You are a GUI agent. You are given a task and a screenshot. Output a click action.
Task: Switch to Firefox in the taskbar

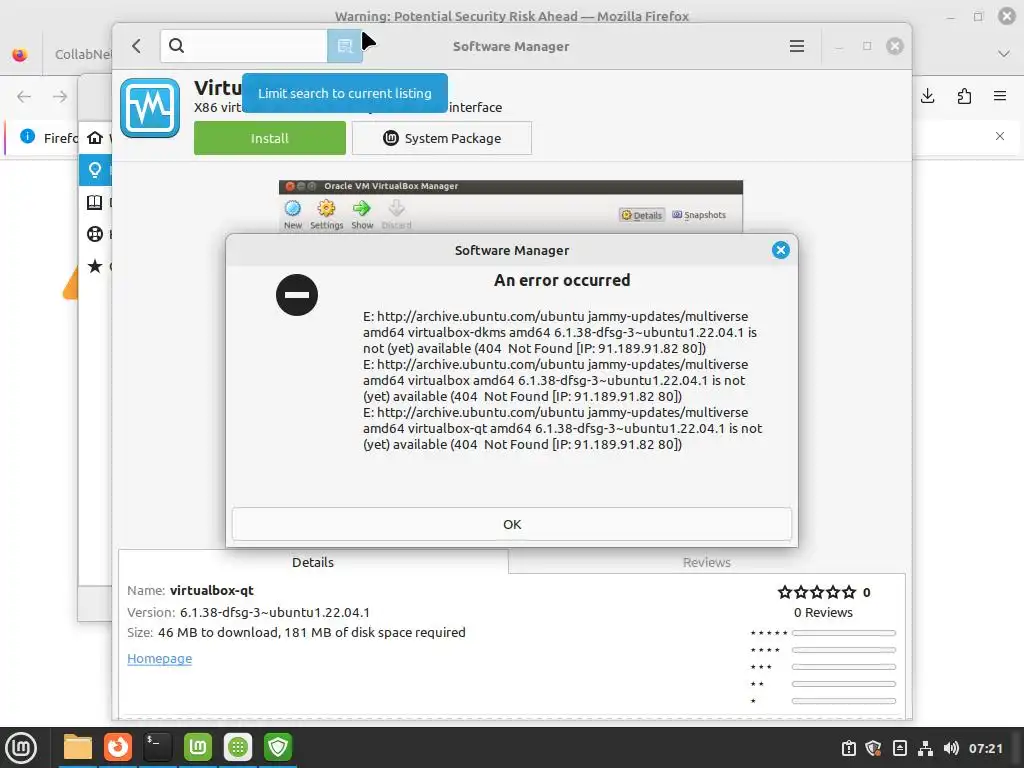point(118,747)
